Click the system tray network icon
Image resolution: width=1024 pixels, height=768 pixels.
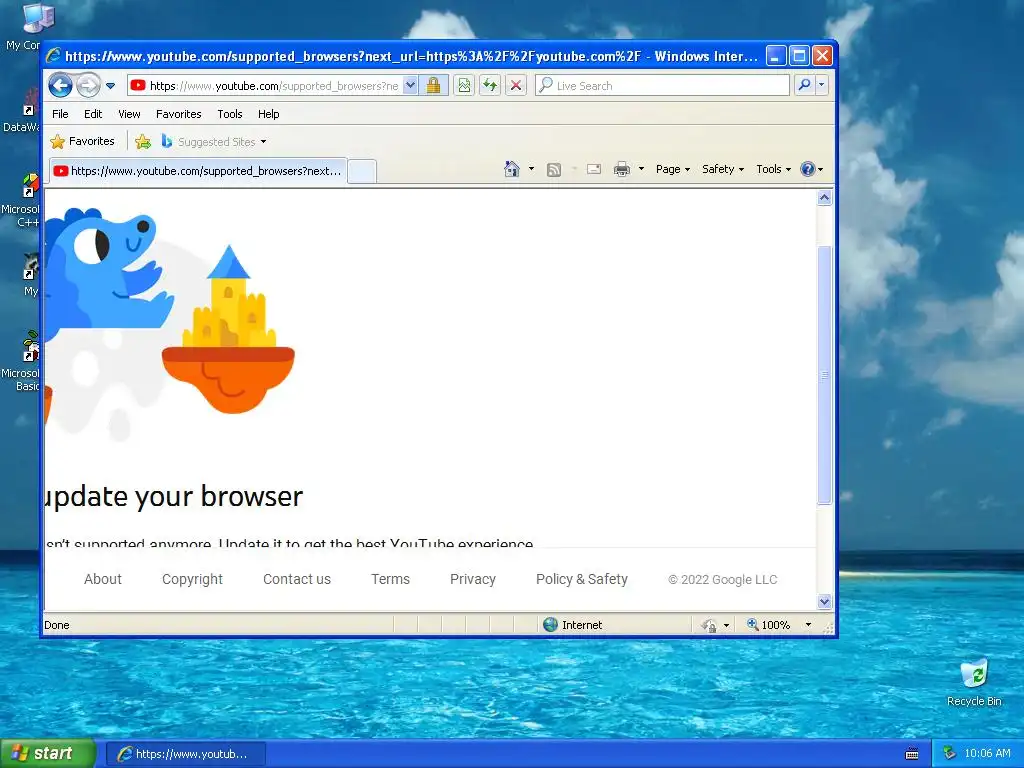point(950,754)
